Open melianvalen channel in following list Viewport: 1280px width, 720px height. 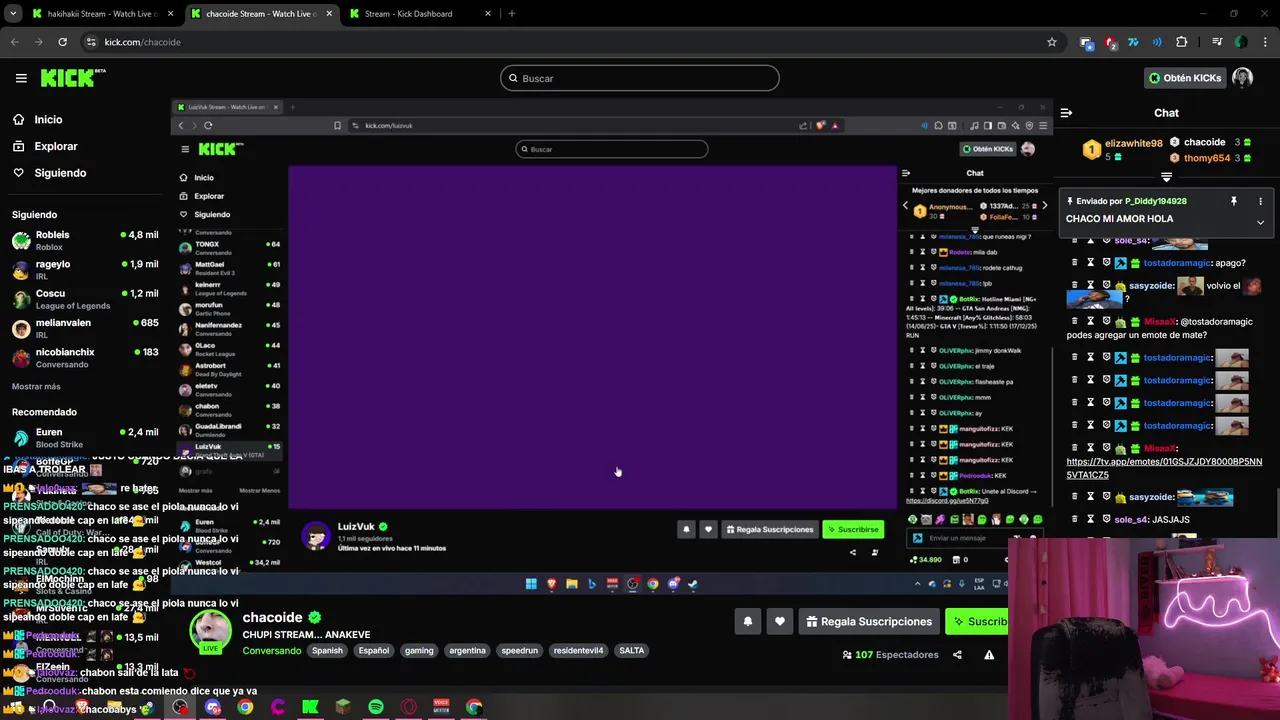(x=85, y=328)
